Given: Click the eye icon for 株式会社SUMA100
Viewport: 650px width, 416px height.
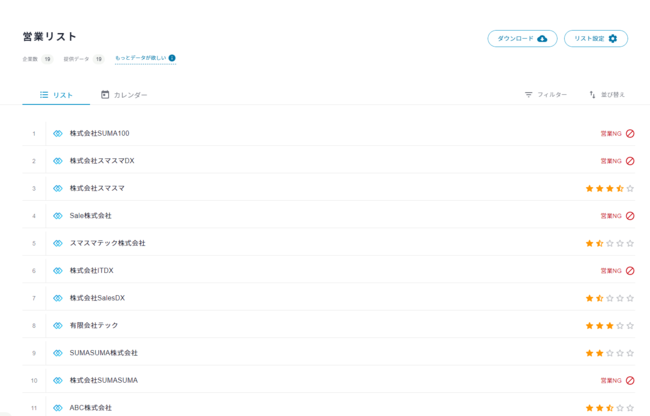Looking at the screenshot, I should click(58, 133).
